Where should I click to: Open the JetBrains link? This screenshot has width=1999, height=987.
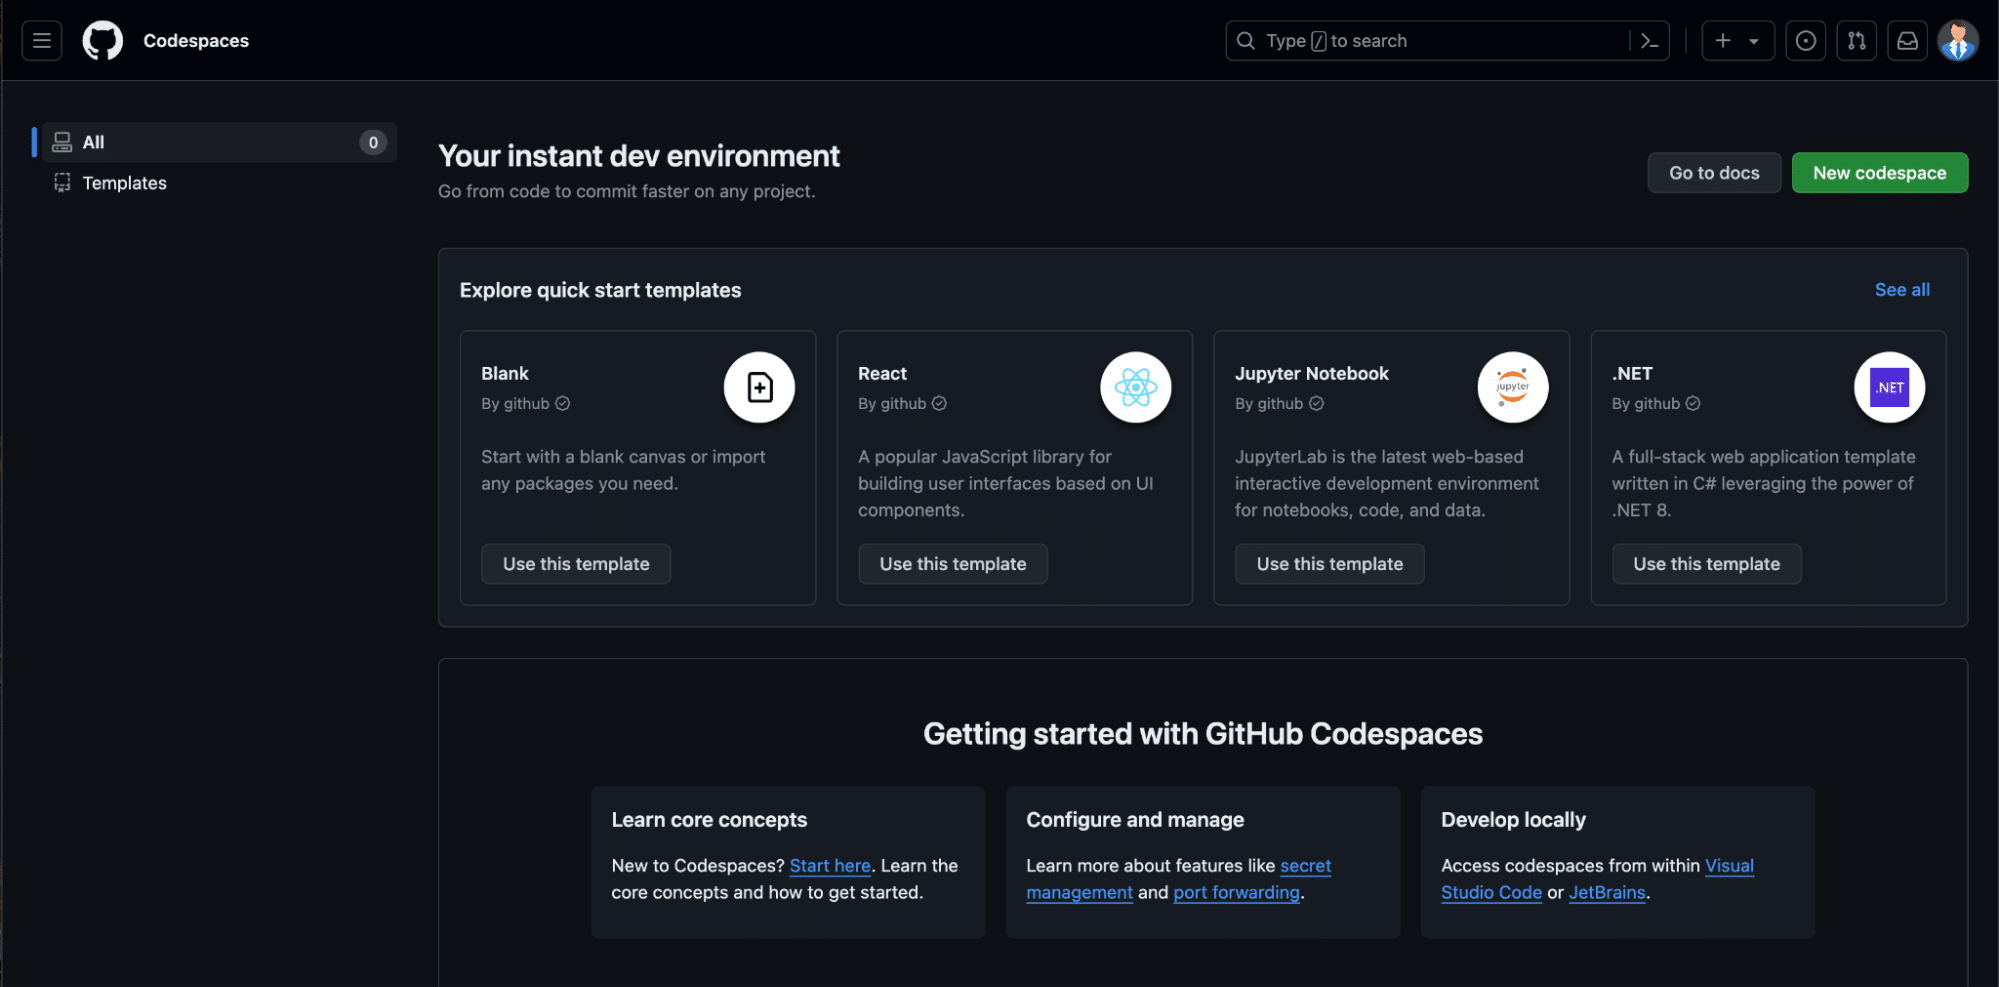point(1605,893)
